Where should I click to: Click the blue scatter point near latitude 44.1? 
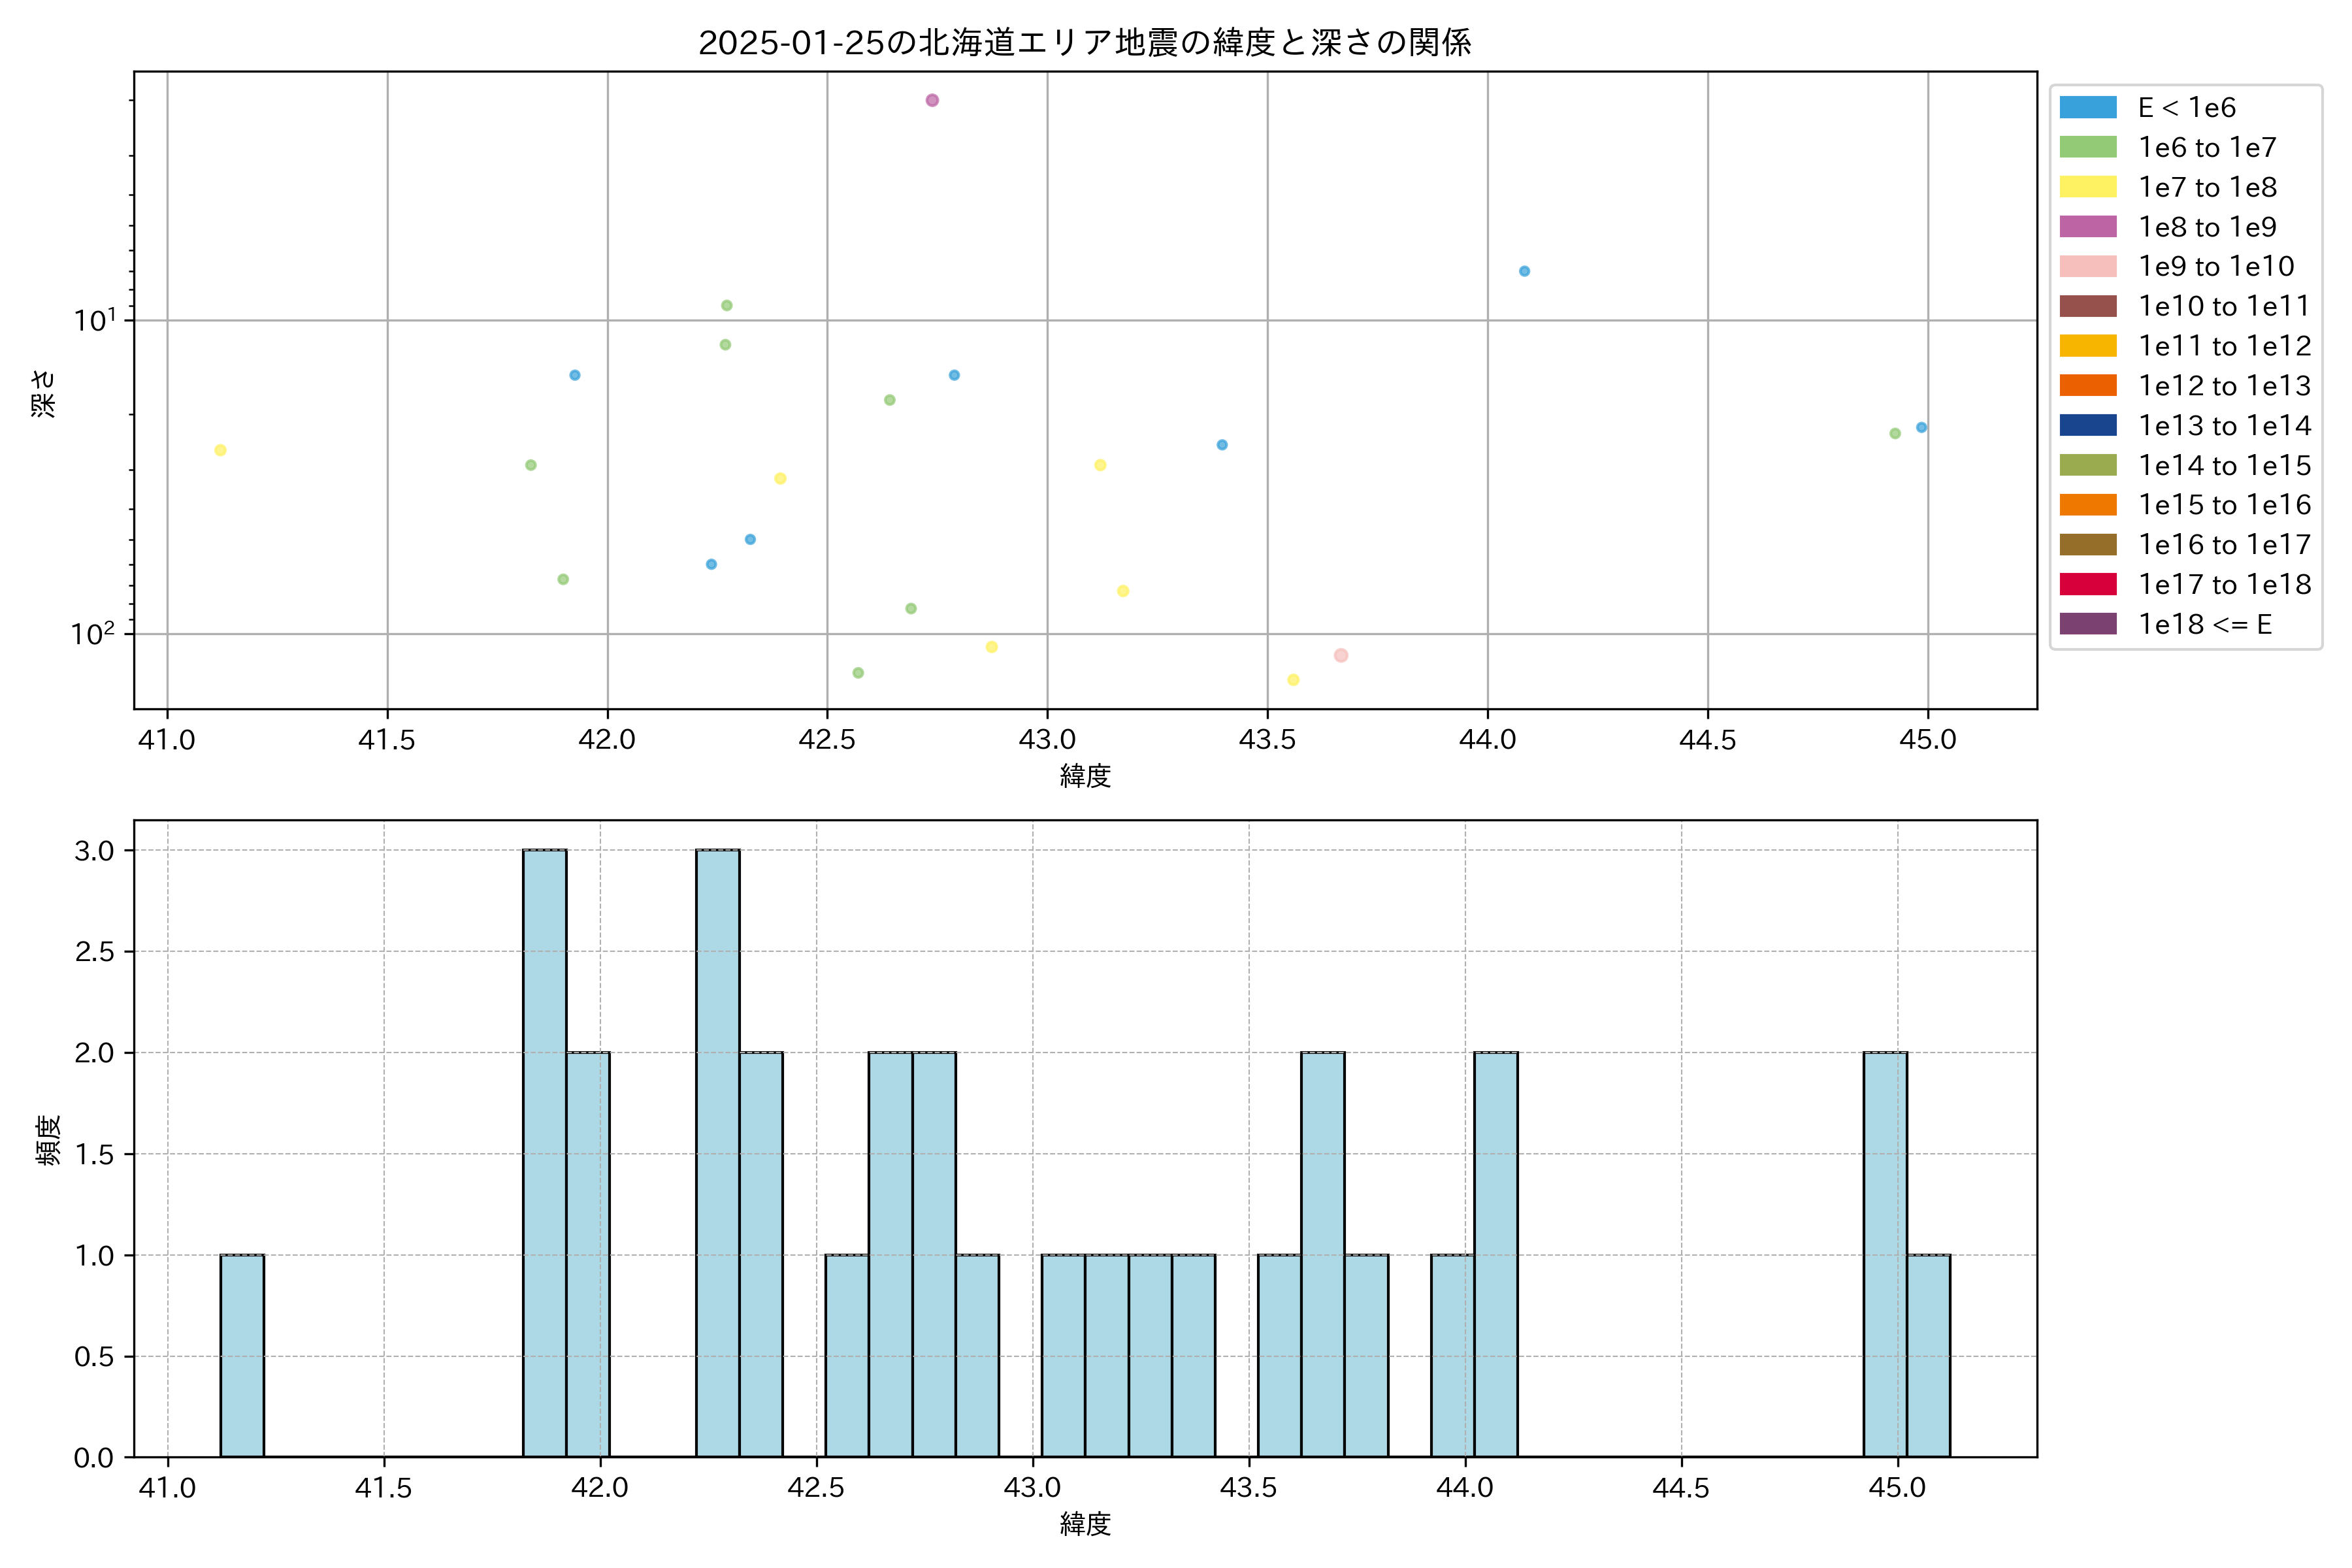tap(1524, 271)
